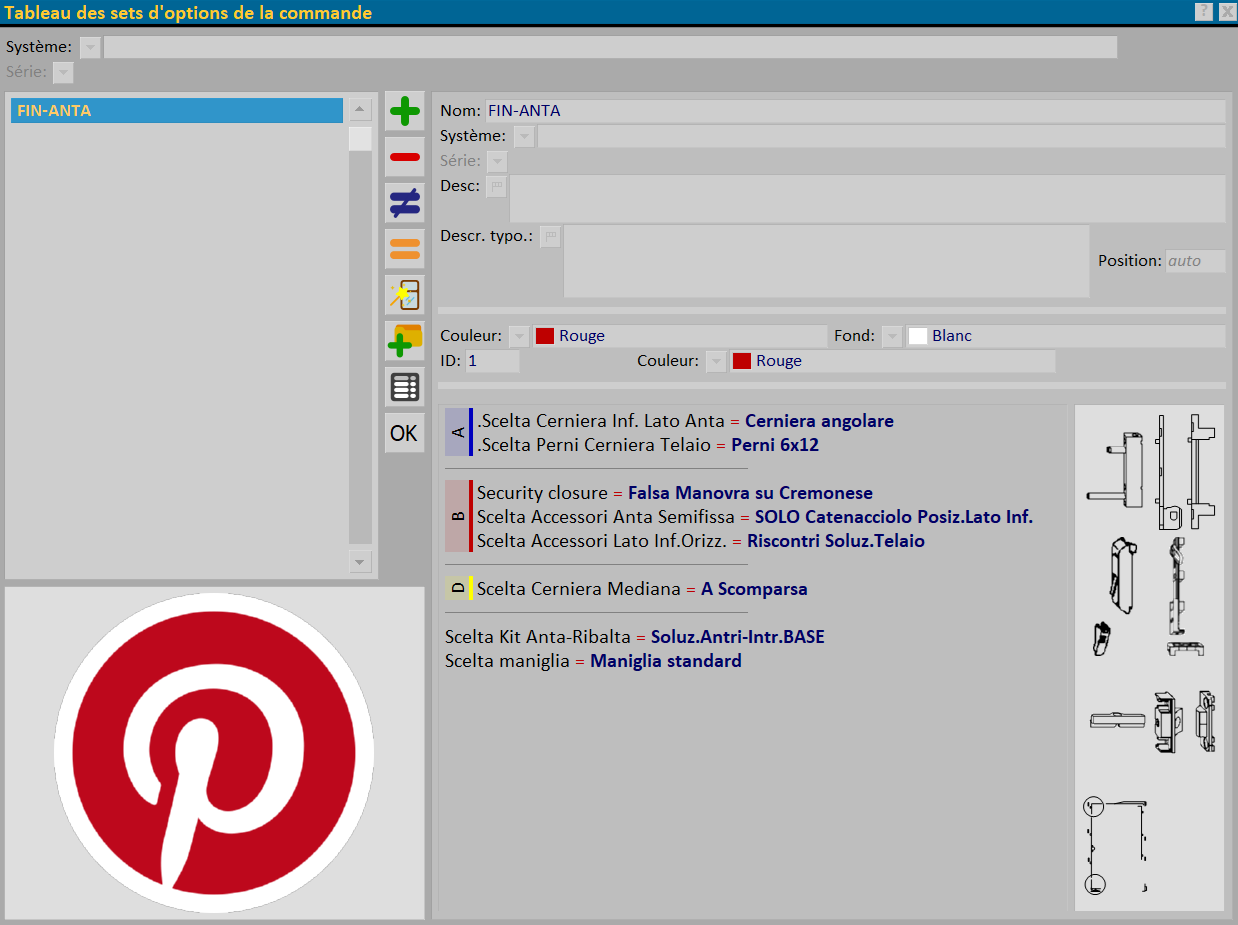Click the Scelta Cerniera Inf. Lato Anta label
Screen dimensions: 1238x925
tap(601, 421)
